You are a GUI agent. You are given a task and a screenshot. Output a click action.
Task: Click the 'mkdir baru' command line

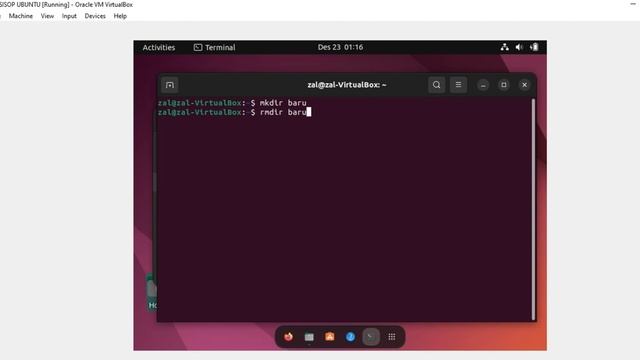point(232,103)
